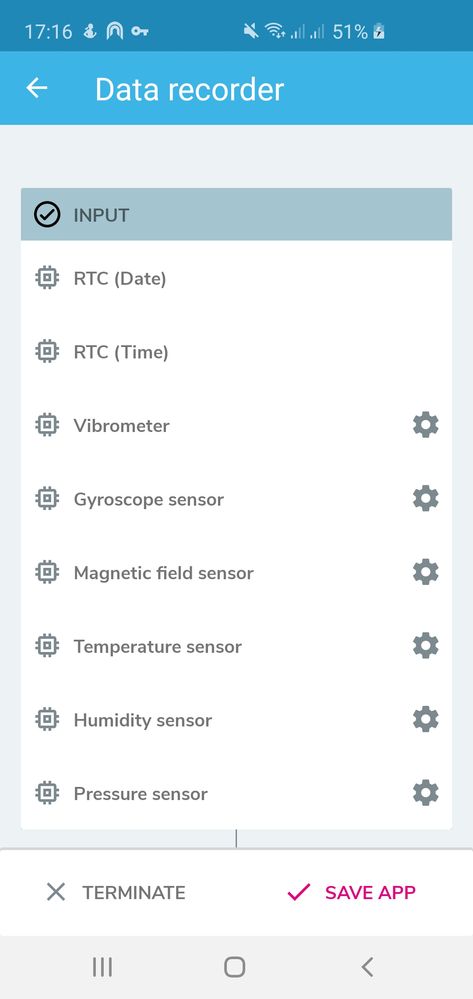Open Humidity sensor settings gear
Screen dimensions: 473x999
(x=425, y=719)
